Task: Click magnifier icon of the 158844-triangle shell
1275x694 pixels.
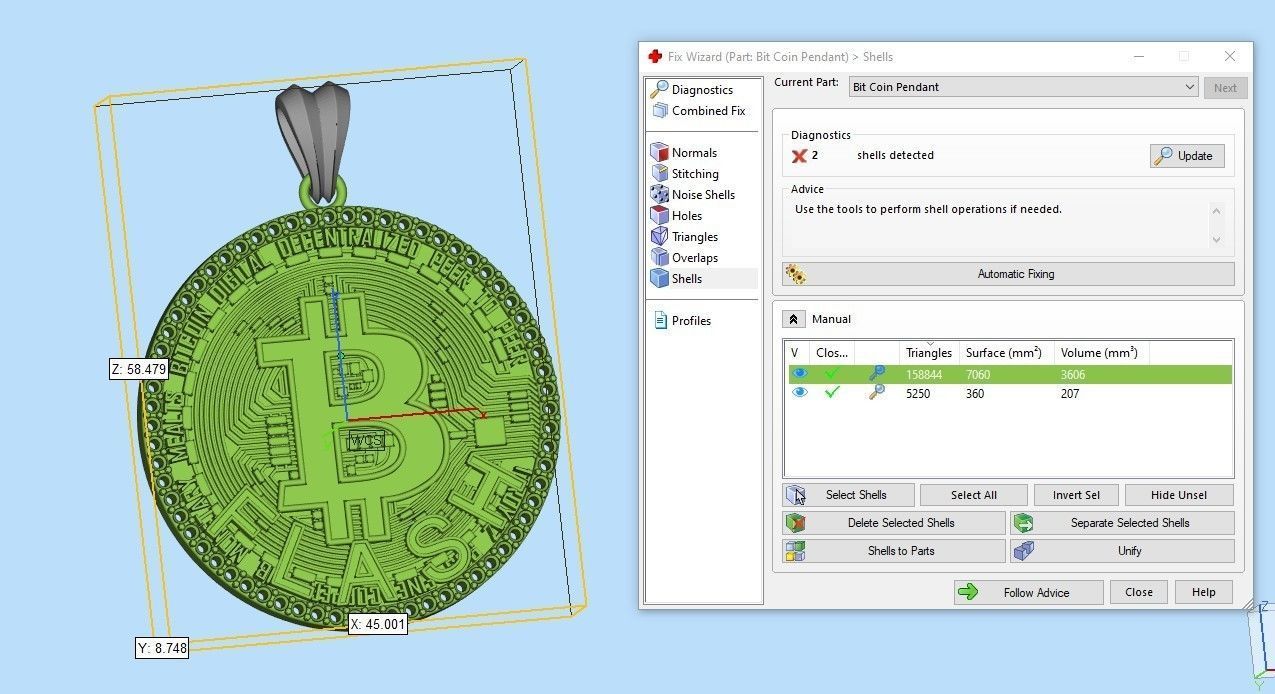Action: (x=877, y=374)
